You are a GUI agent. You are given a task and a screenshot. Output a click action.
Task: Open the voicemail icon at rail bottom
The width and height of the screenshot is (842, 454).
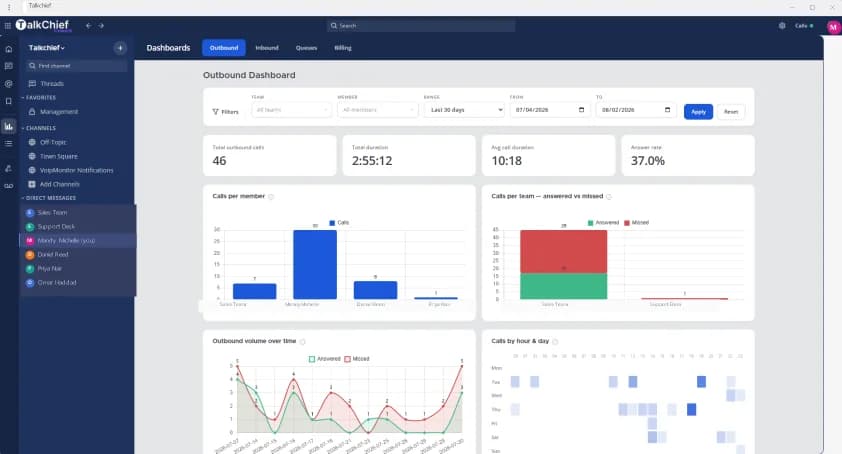(9, 186)
